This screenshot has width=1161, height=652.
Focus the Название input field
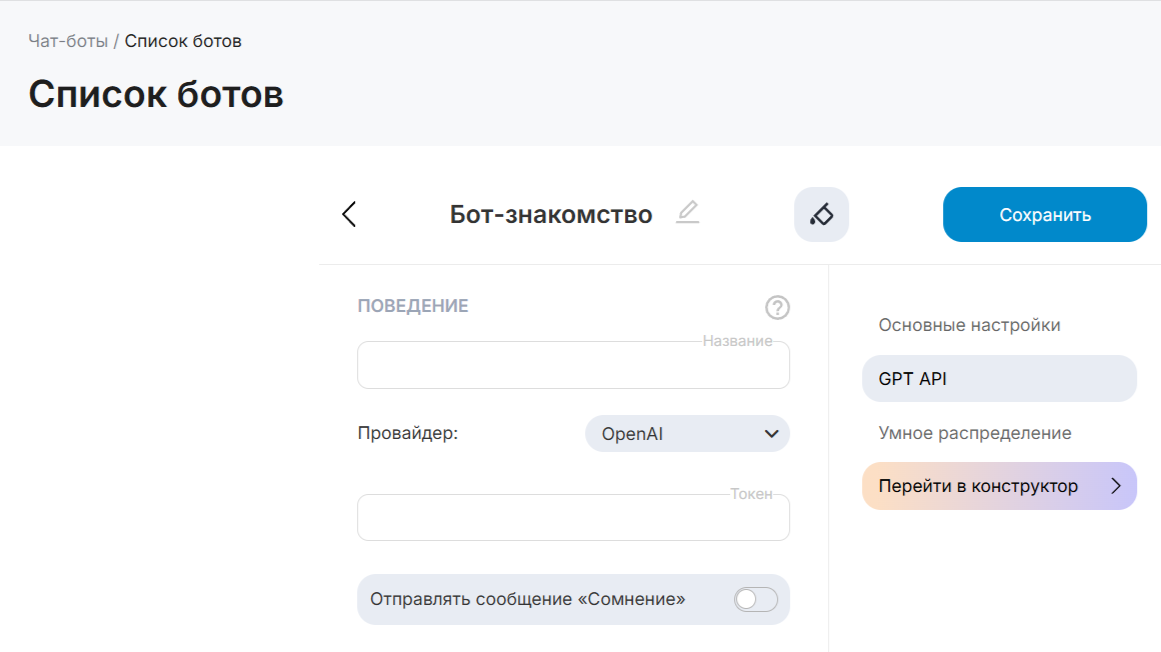click(x=573, y=367)
